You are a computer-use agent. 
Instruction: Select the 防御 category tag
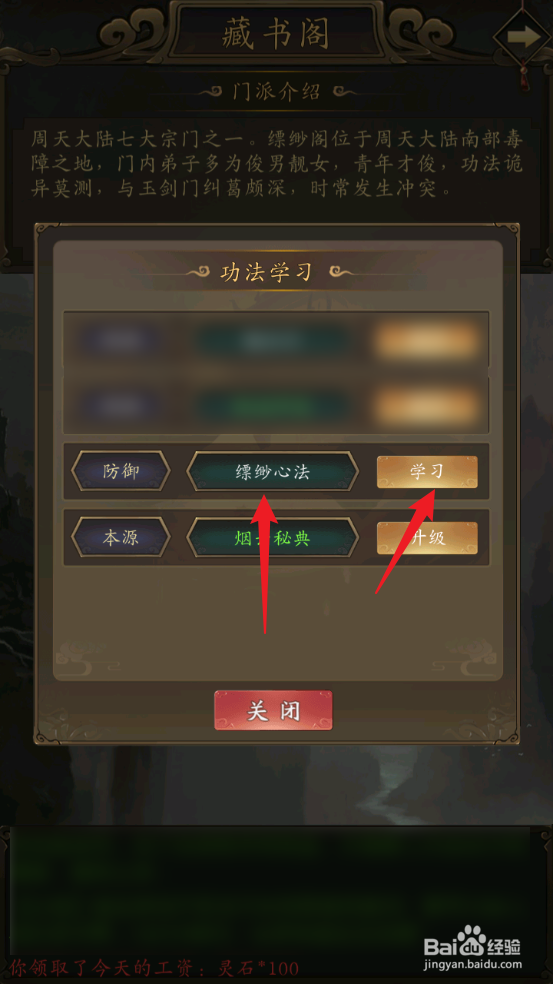(121, 471)
